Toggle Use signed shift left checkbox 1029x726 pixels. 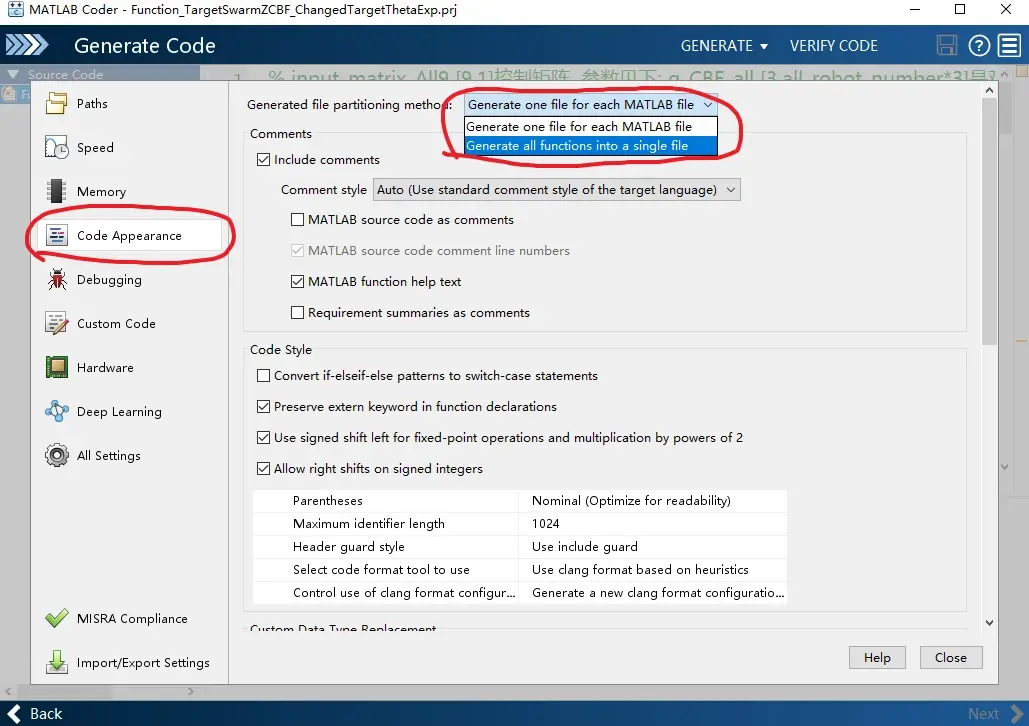tap(263, 437)
